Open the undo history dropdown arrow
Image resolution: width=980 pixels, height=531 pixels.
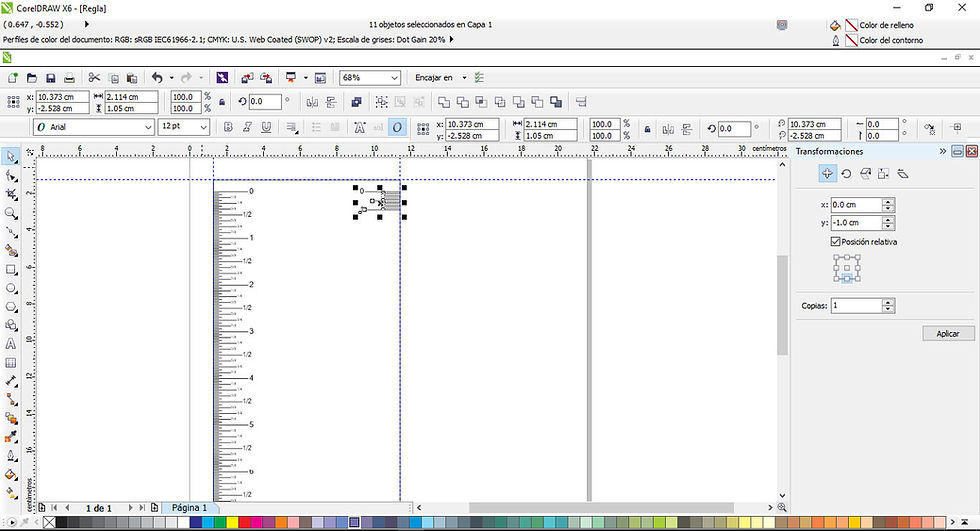click(x=171, y=78)
